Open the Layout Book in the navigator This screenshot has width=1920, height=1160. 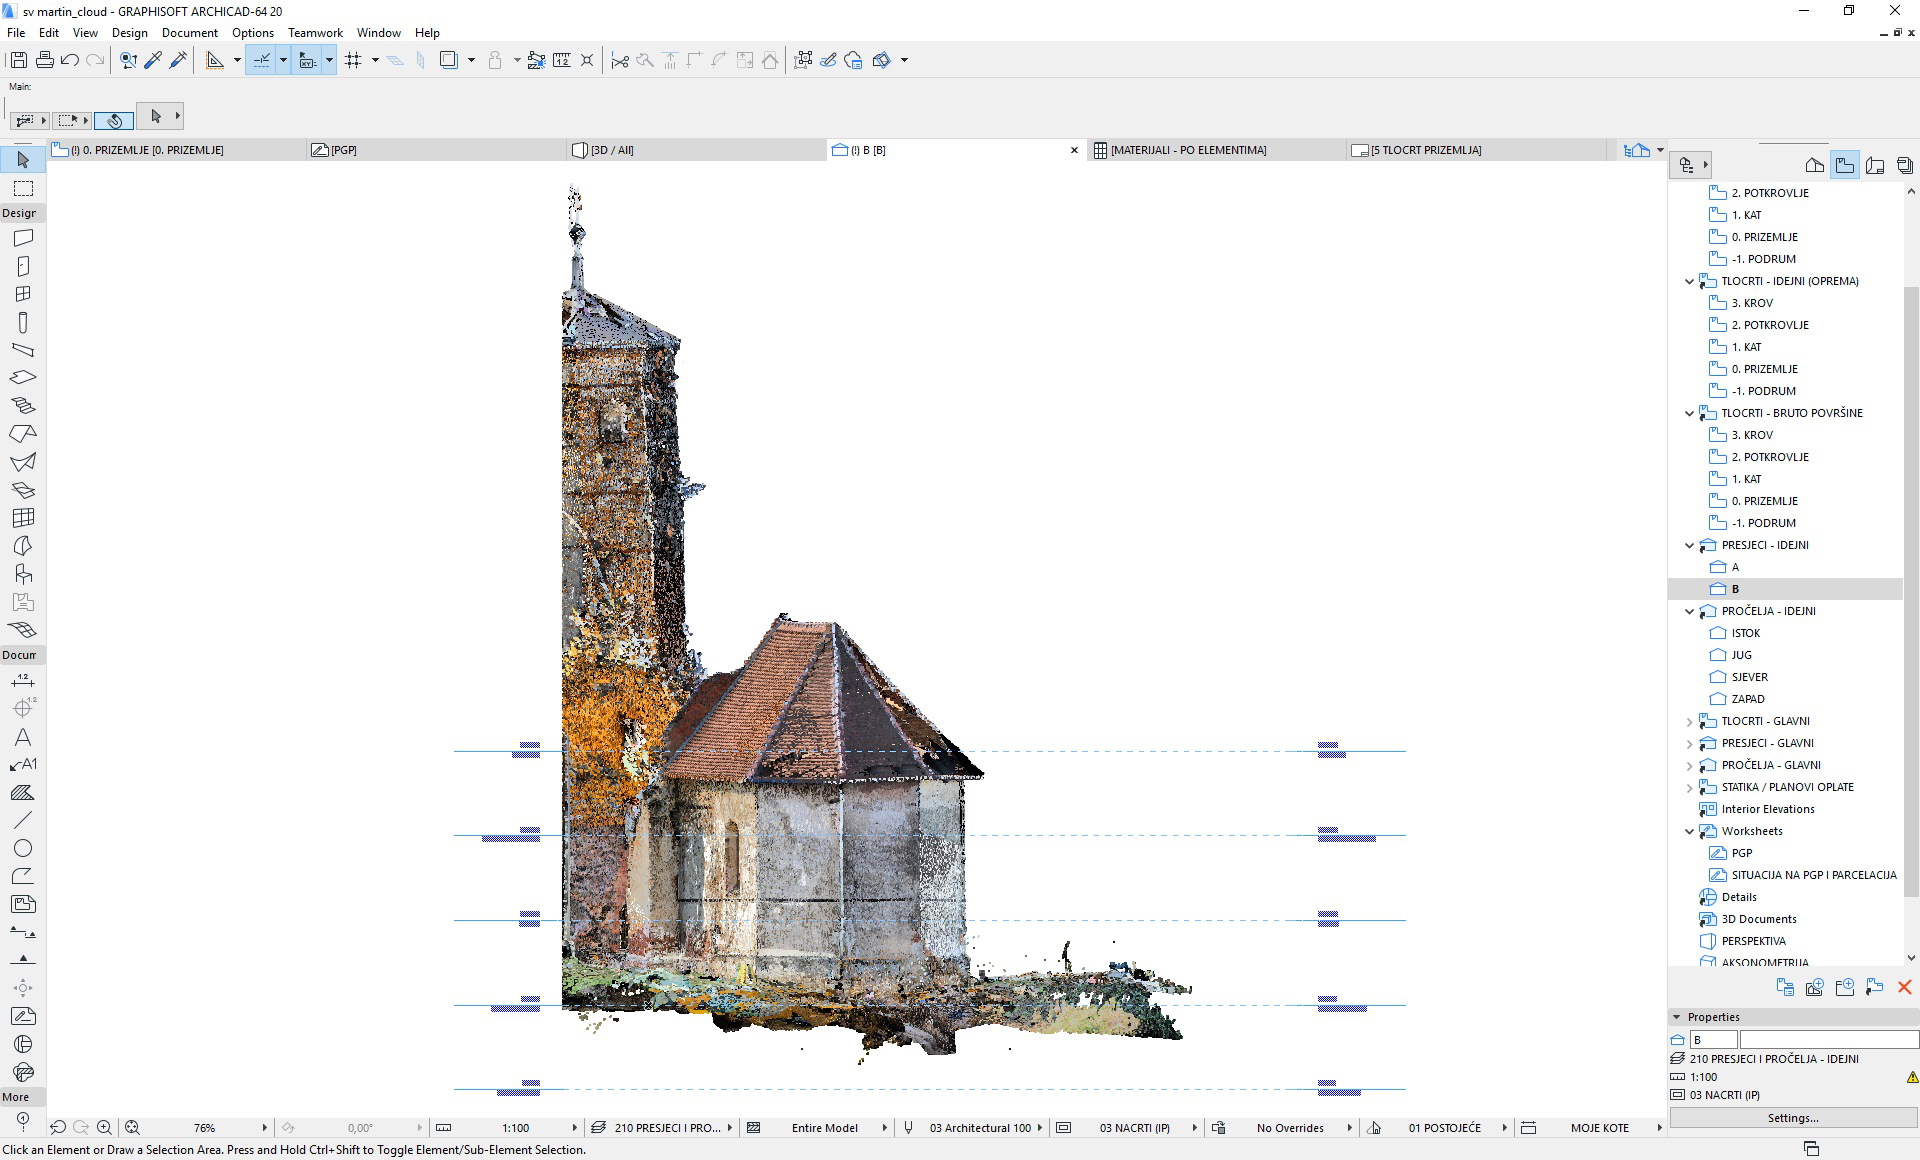pyautogui.click(x=1875, y=165)
